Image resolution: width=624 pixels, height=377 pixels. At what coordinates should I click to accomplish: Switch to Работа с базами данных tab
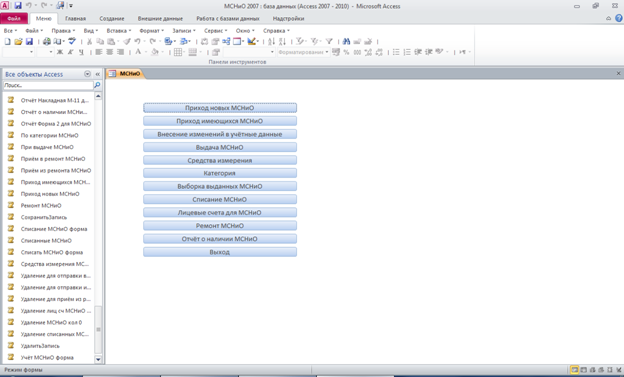[x=228, y=18]
